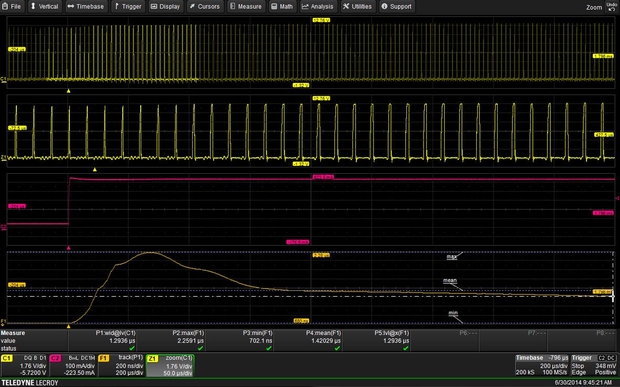
Task: Click the P1 wid@lv(C1) measurement cell
Action: (102, 340)
